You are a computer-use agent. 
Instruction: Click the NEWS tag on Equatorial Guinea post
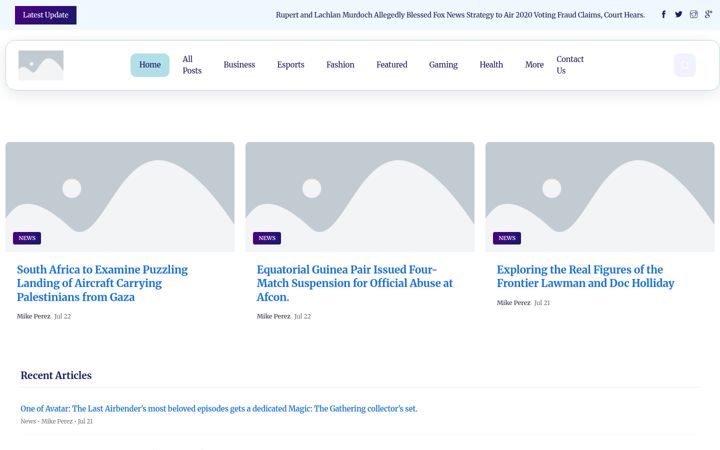click(x=267, y=238)
